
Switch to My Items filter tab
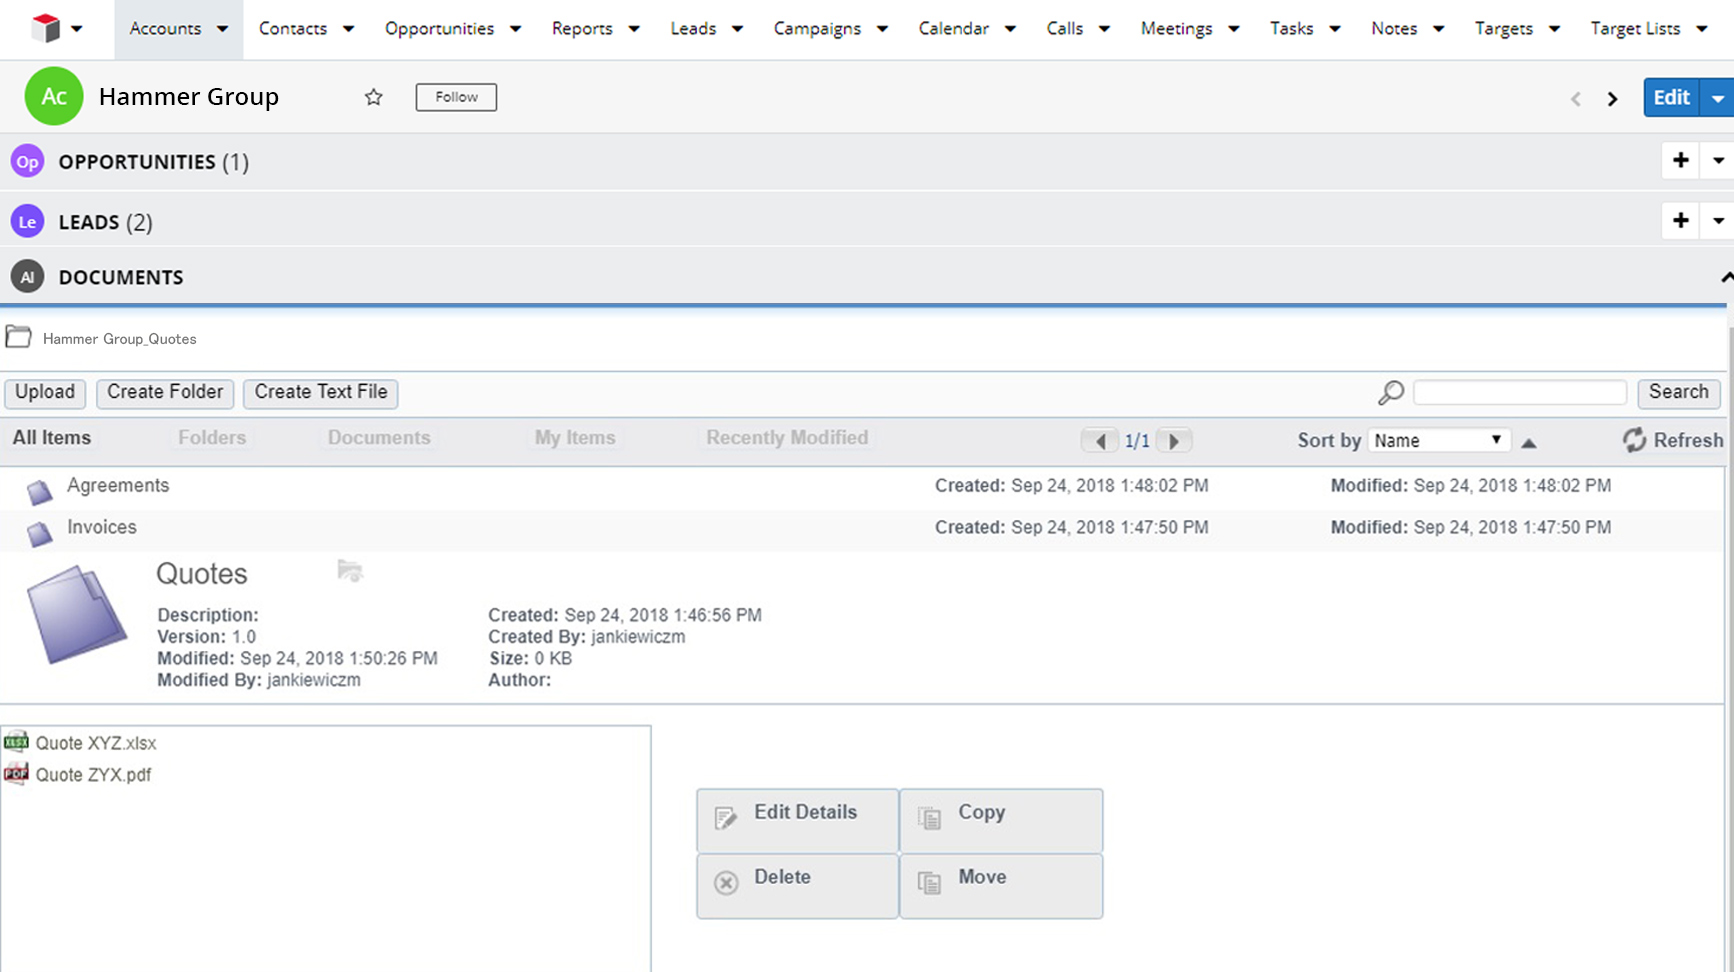pyautogui.click(x=575, y=438)
